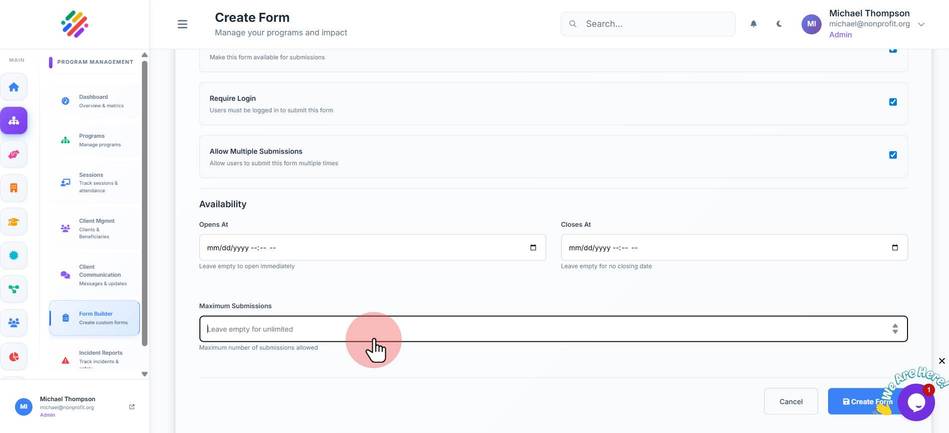Go to Client Mgmnt menu item
This screenshot has width=949, height=433.
94,228
